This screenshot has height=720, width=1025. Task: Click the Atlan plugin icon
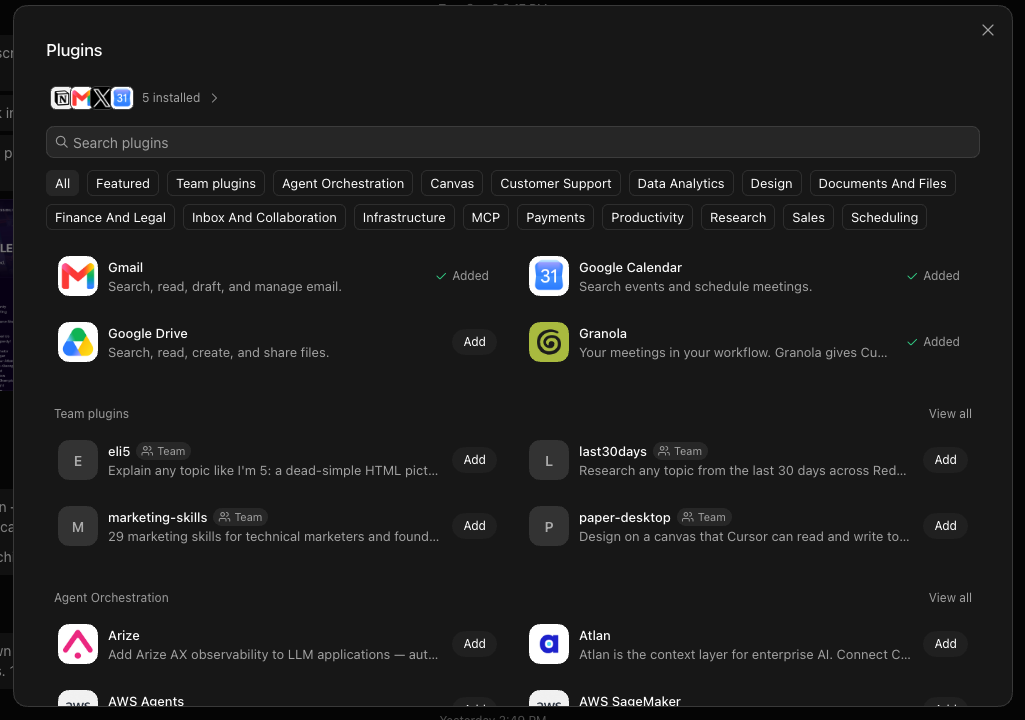coord(548,644)
